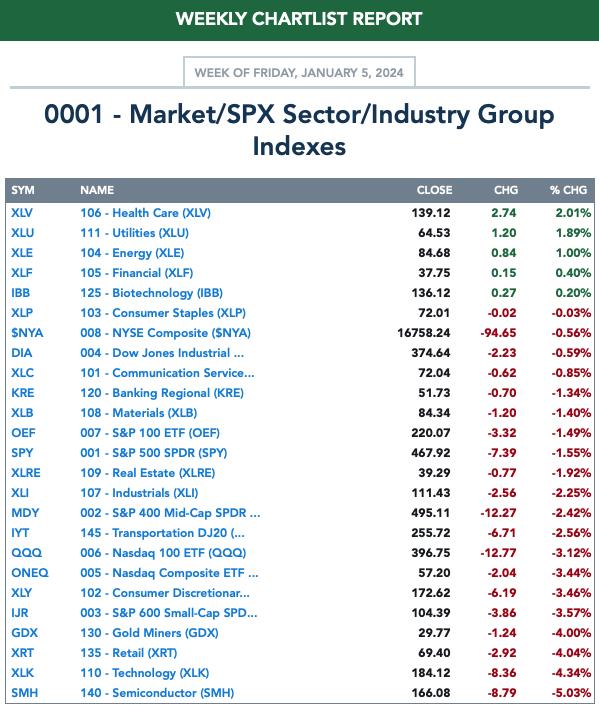This screenshot has height=708, width=599.
Task: Click the XLU ticker symbol
Action: pyautogui.click(x=23, y=233)
